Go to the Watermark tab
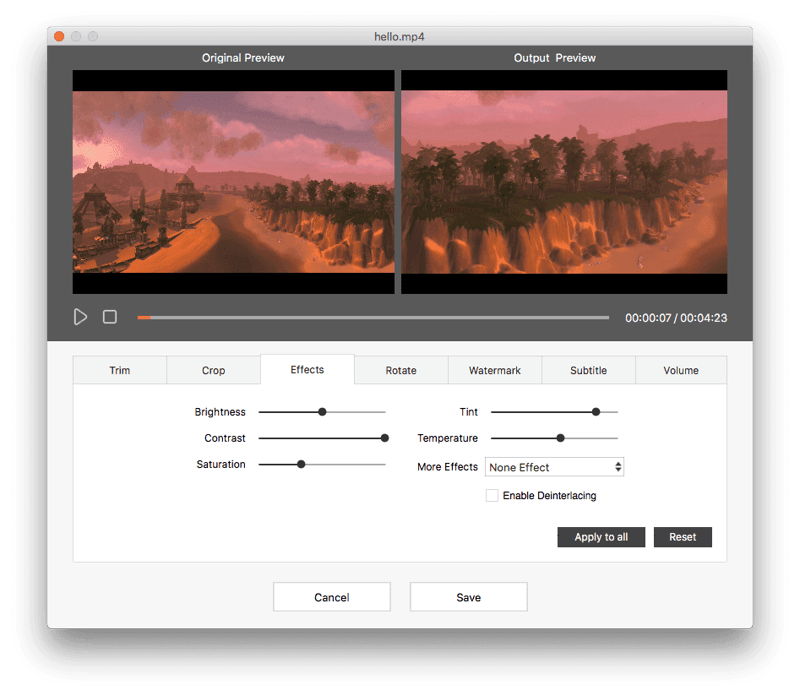This screenshot has height=696, width=800. (495, 370)
